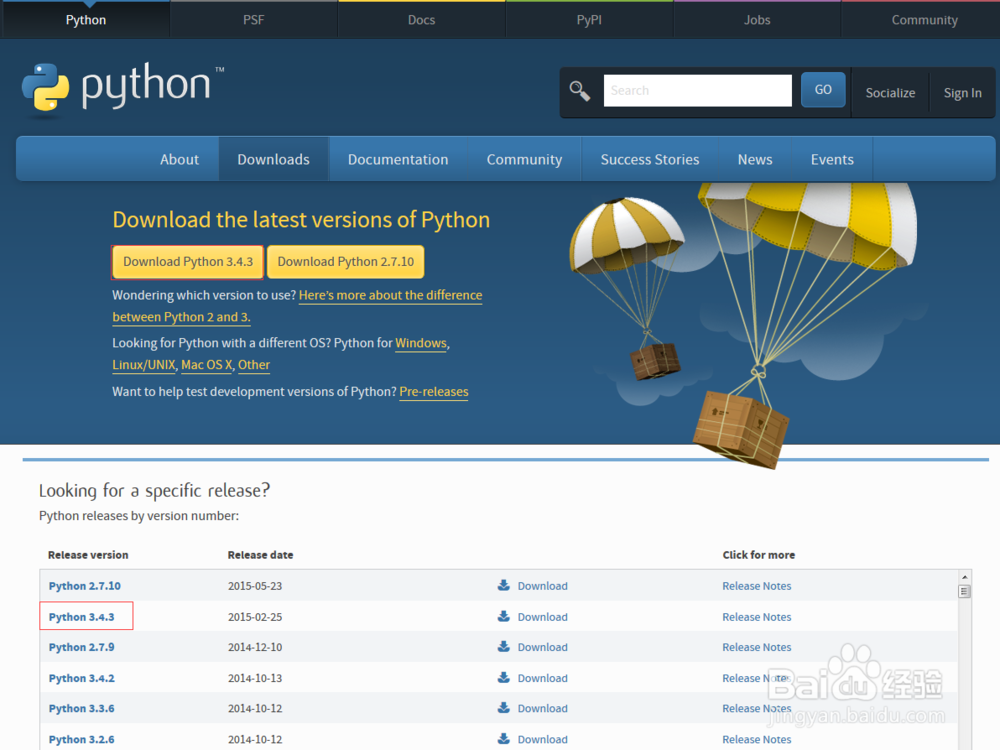The width and height of the screenshot is (1000, 750).
Task: Open the PyPI top site tab
Action: [x=589, y=20]
